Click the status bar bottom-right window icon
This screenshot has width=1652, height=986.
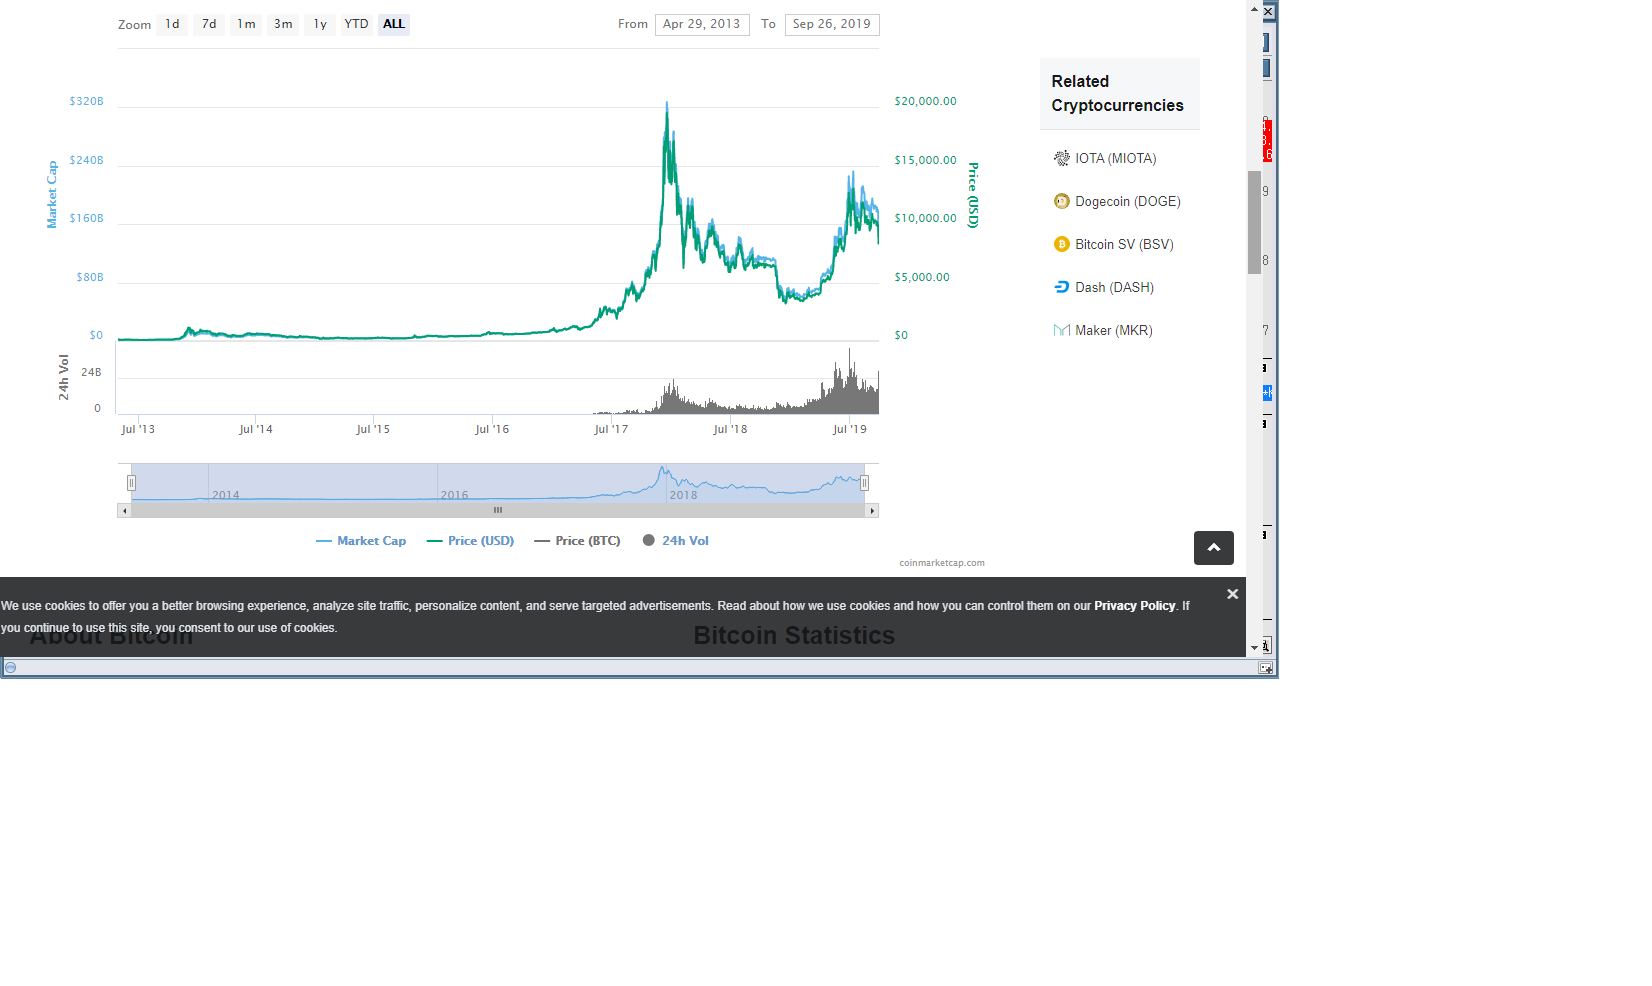(1266, 668)
